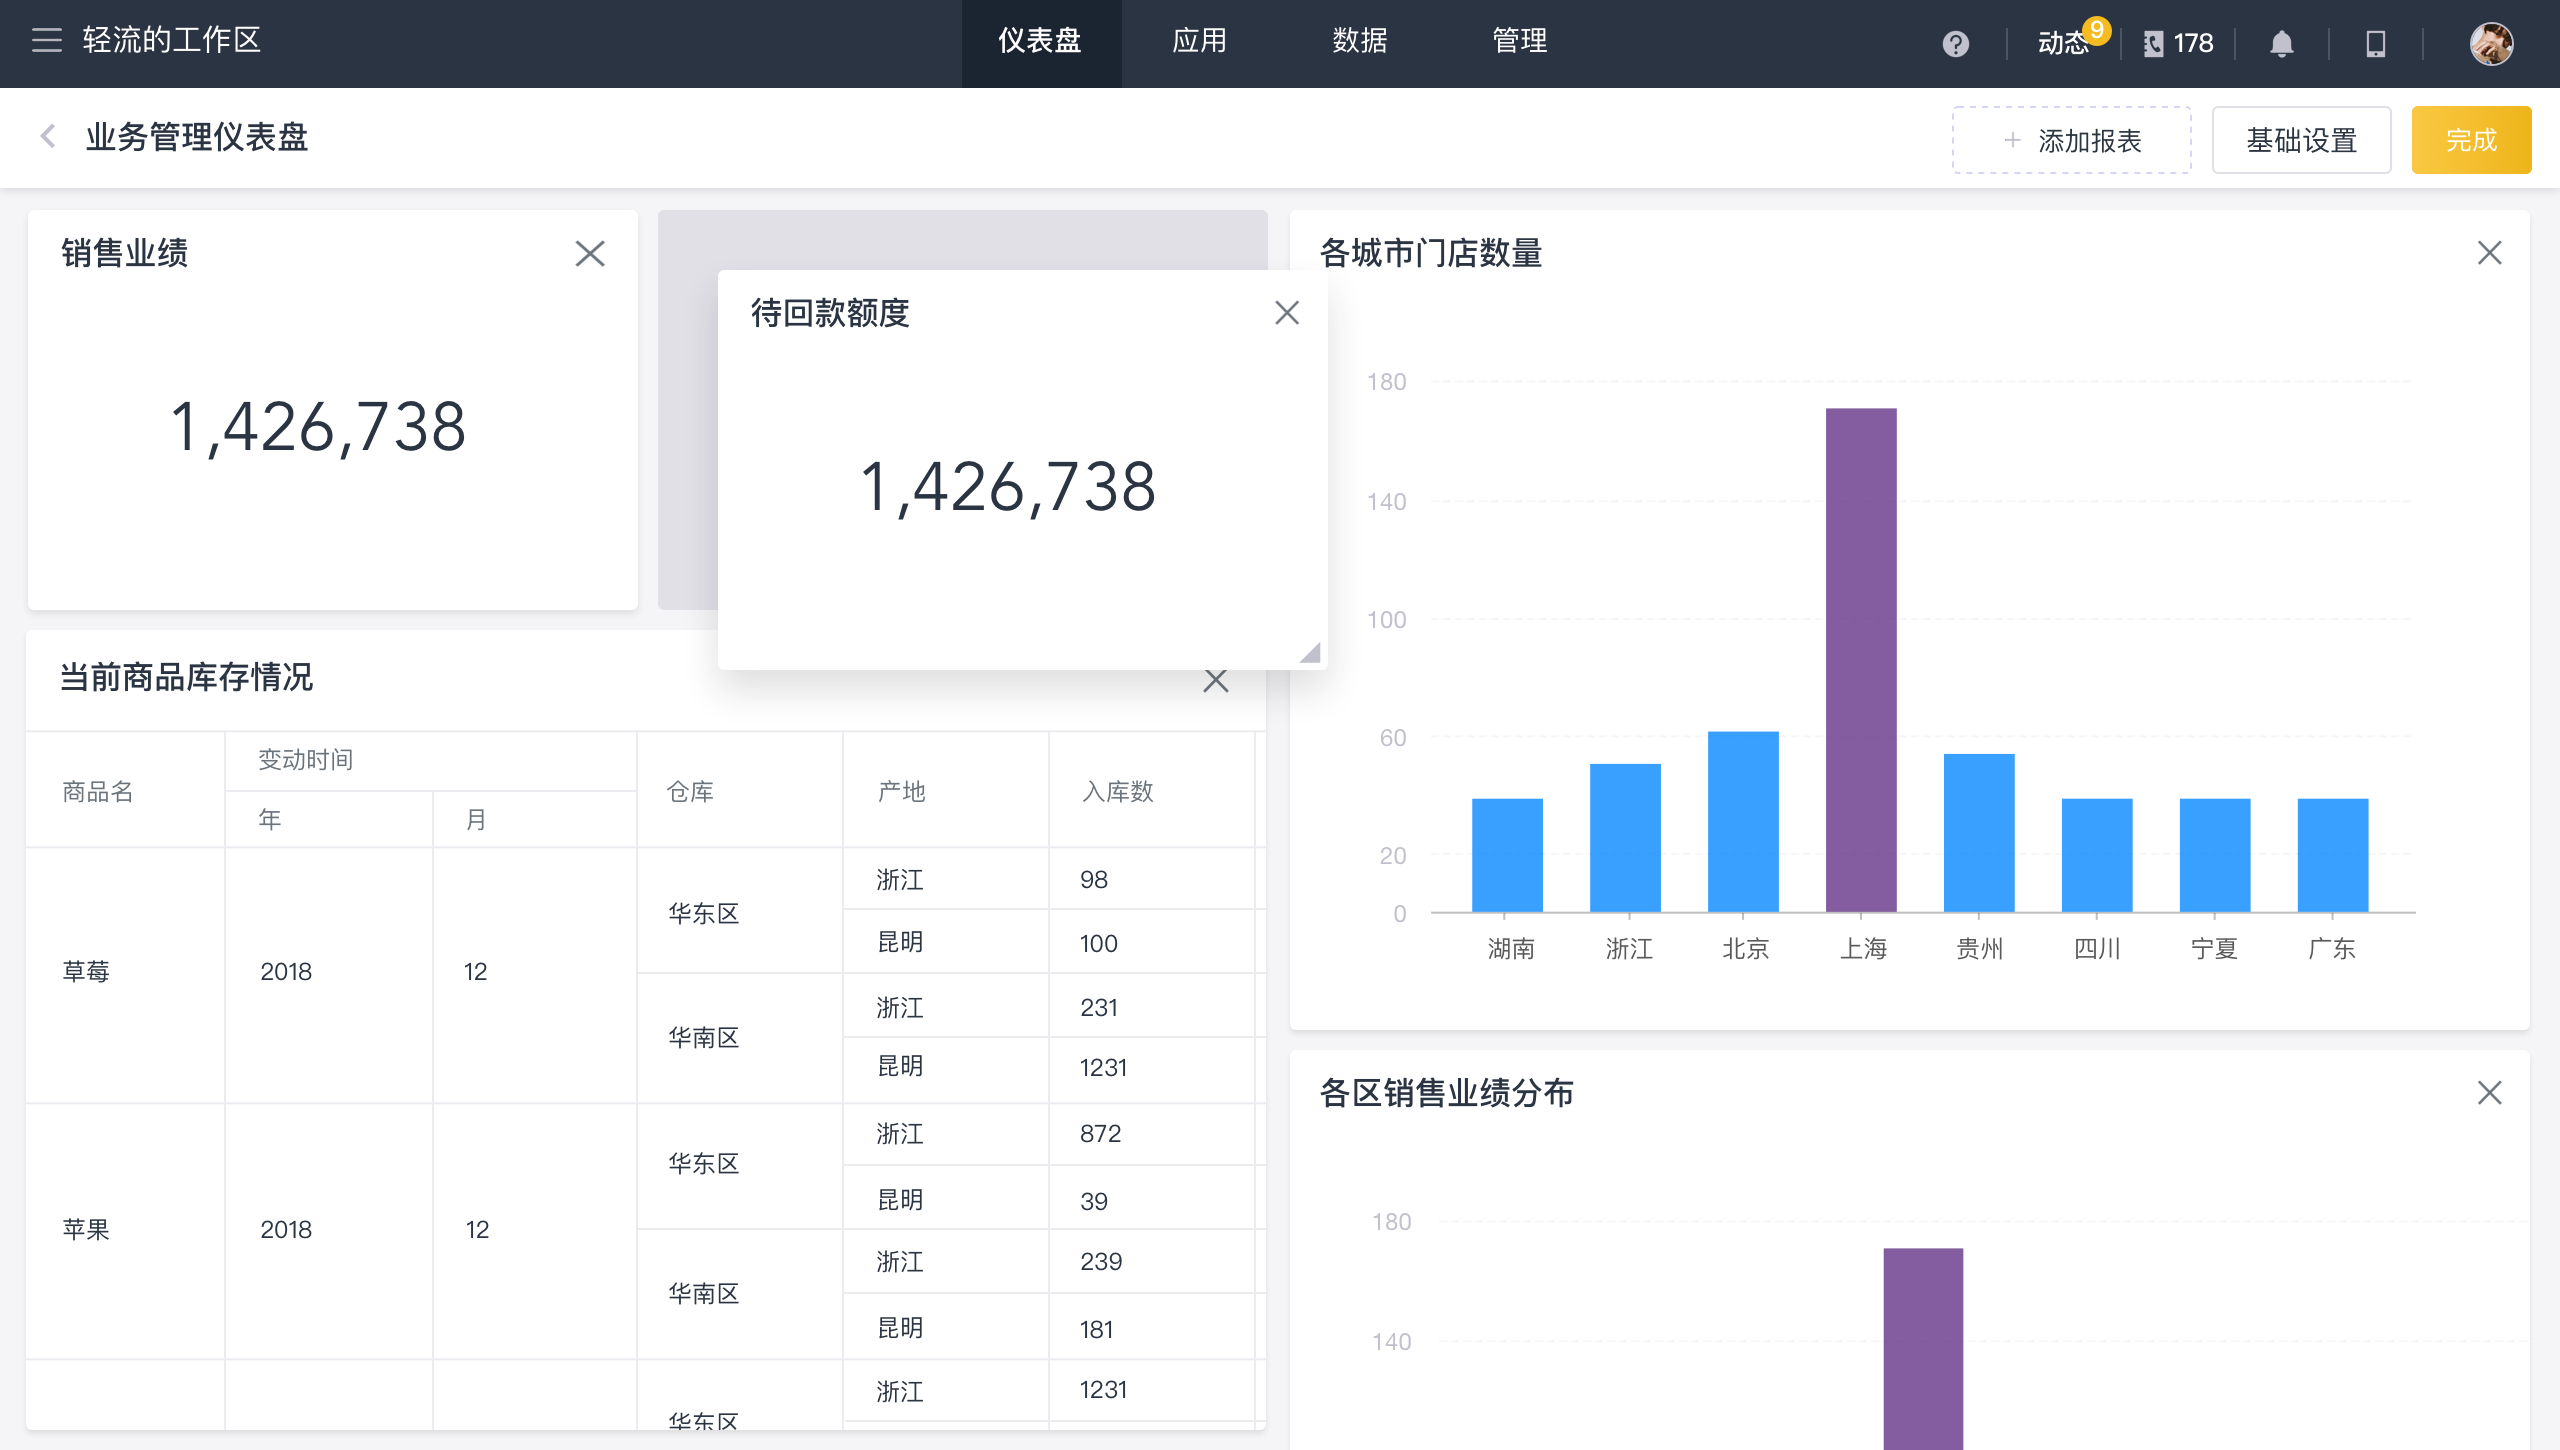Click purple bar in 各区销售业绩分布 chart

point(1923,1349)
